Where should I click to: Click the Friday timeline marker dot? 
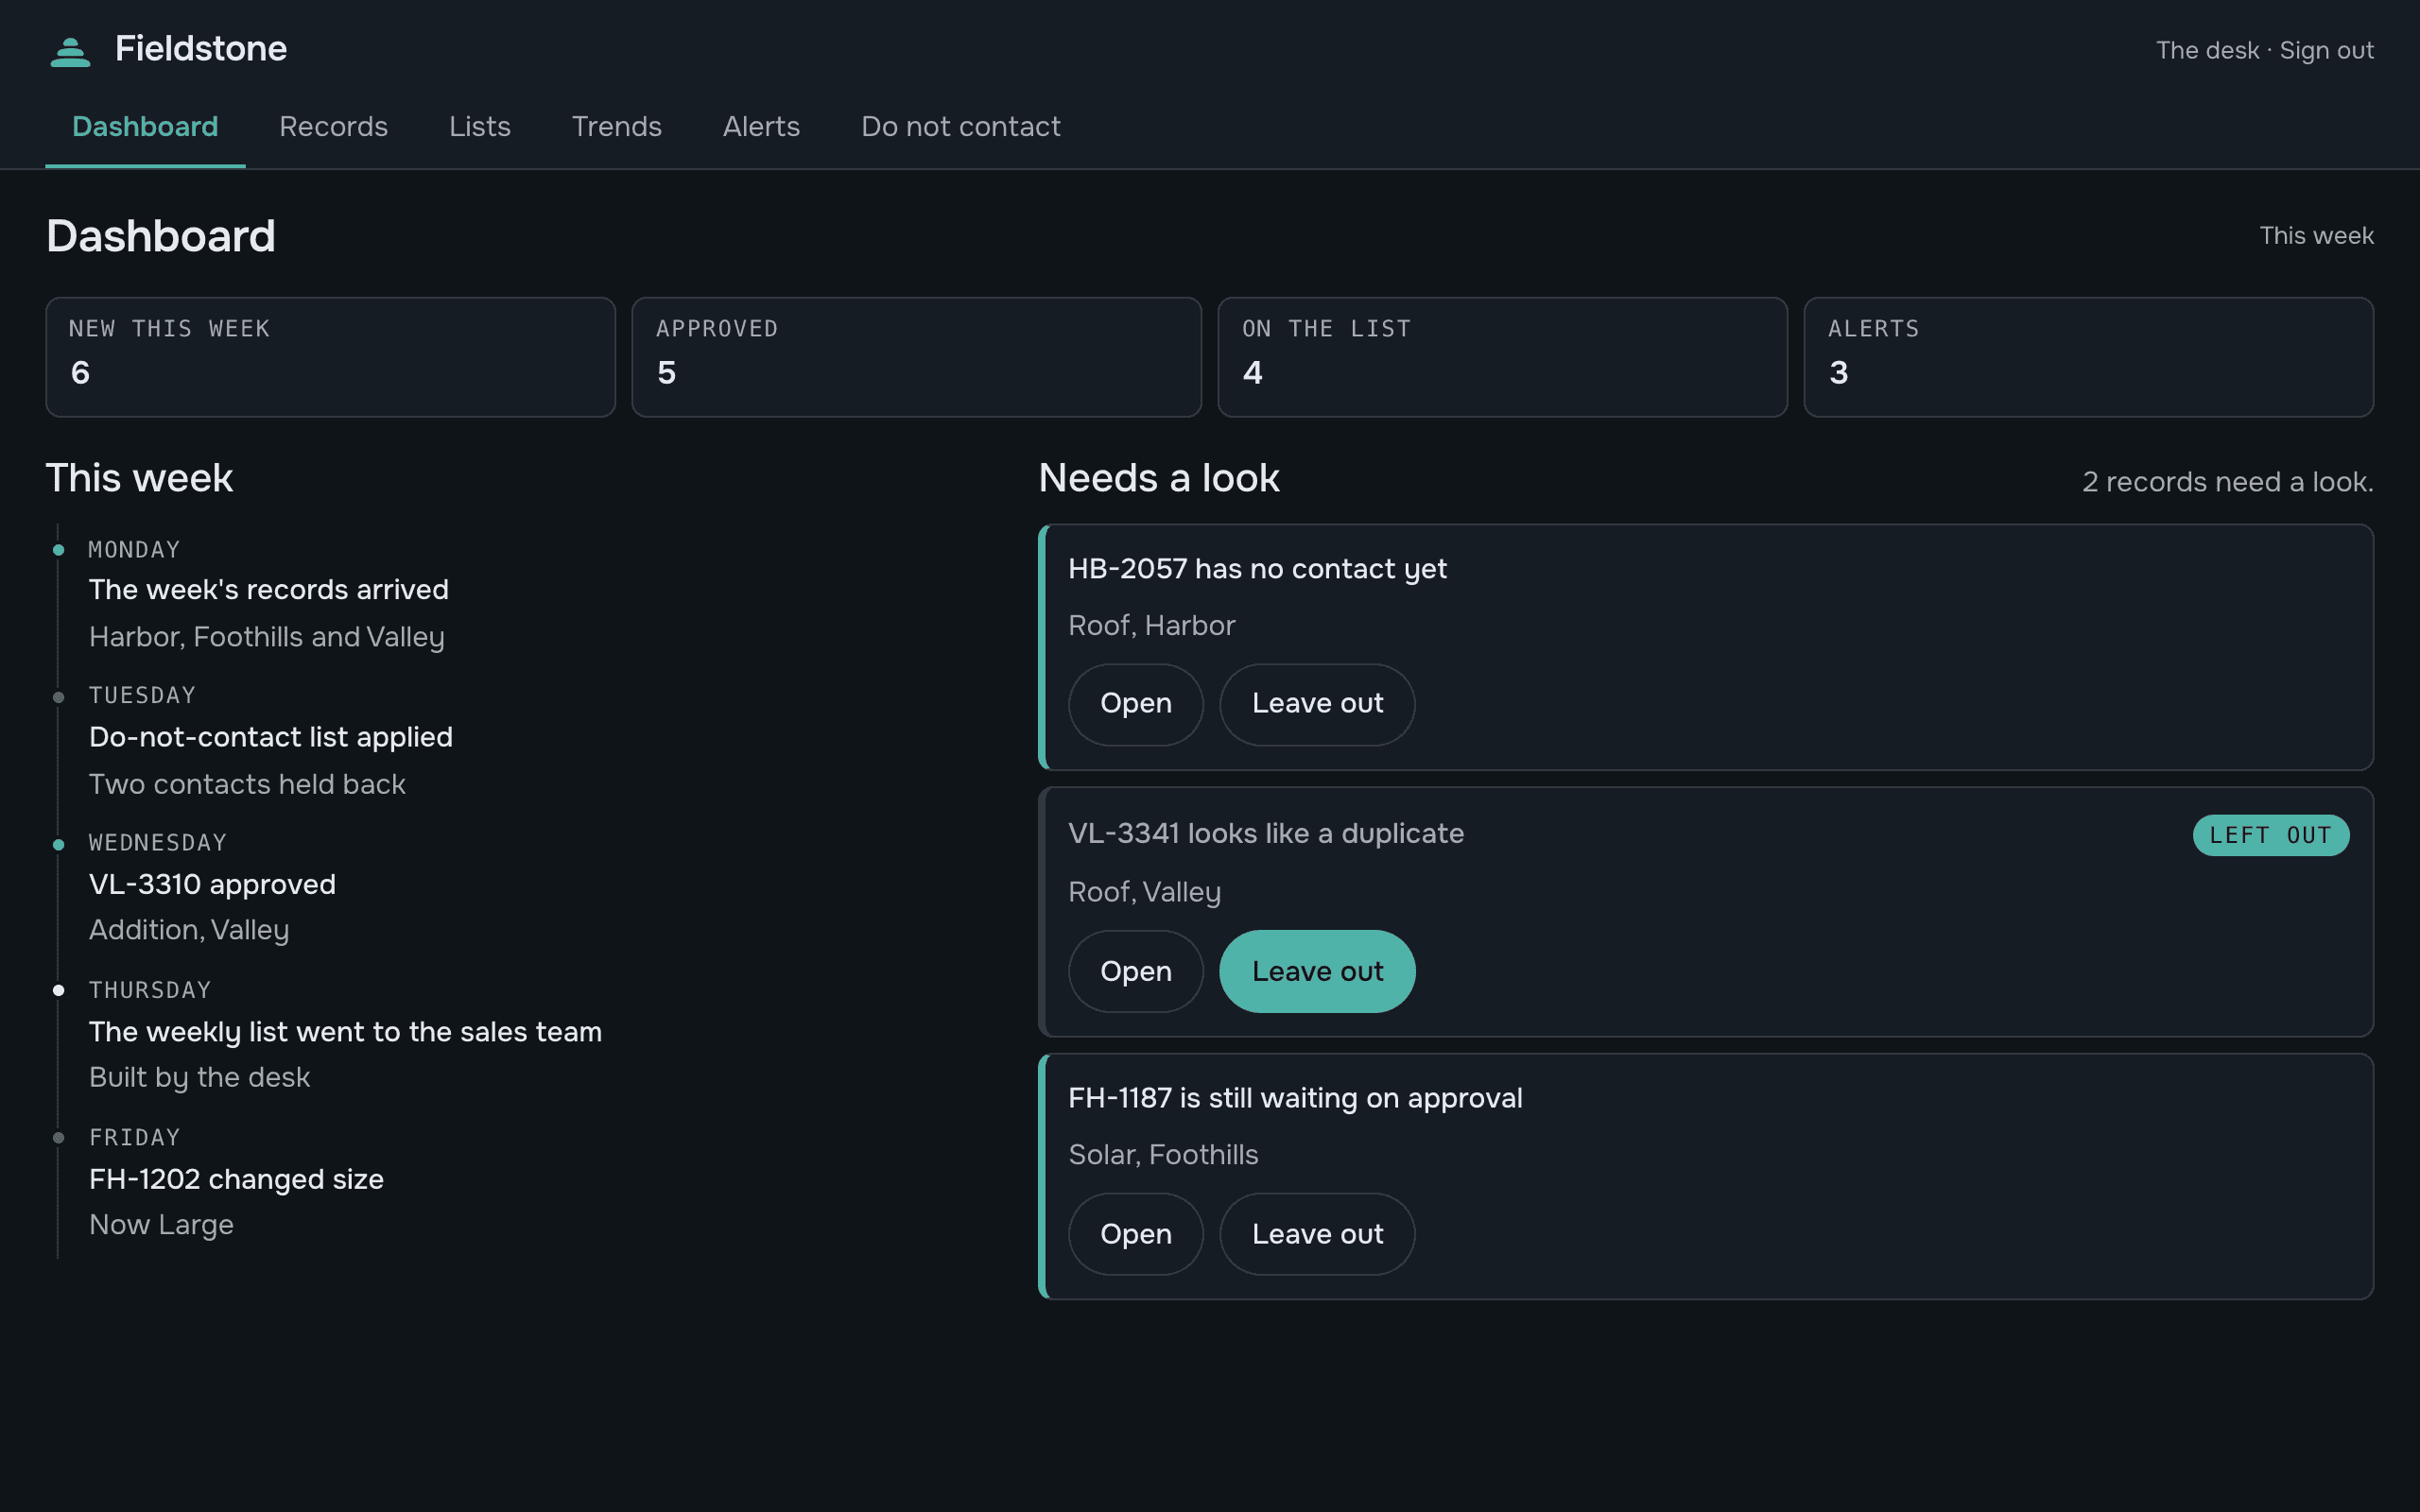(58, 1138)
